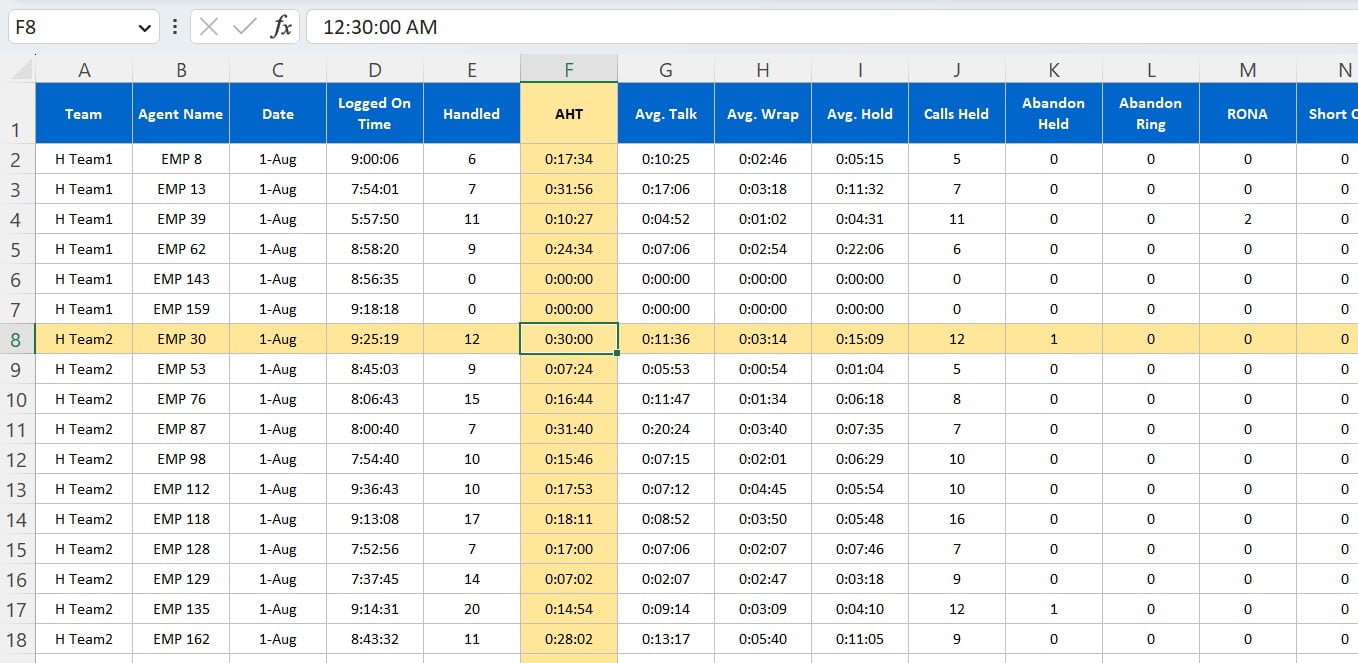Click the Logged On Time header cell
1358x663 pixels.
tap(374, 113)
